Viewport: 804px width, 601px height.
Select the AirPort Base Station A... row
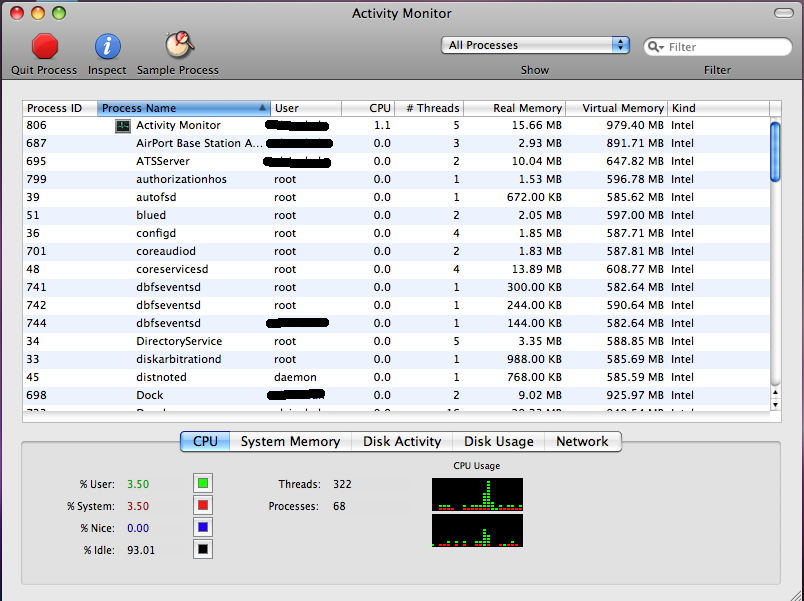pos(396,144)
